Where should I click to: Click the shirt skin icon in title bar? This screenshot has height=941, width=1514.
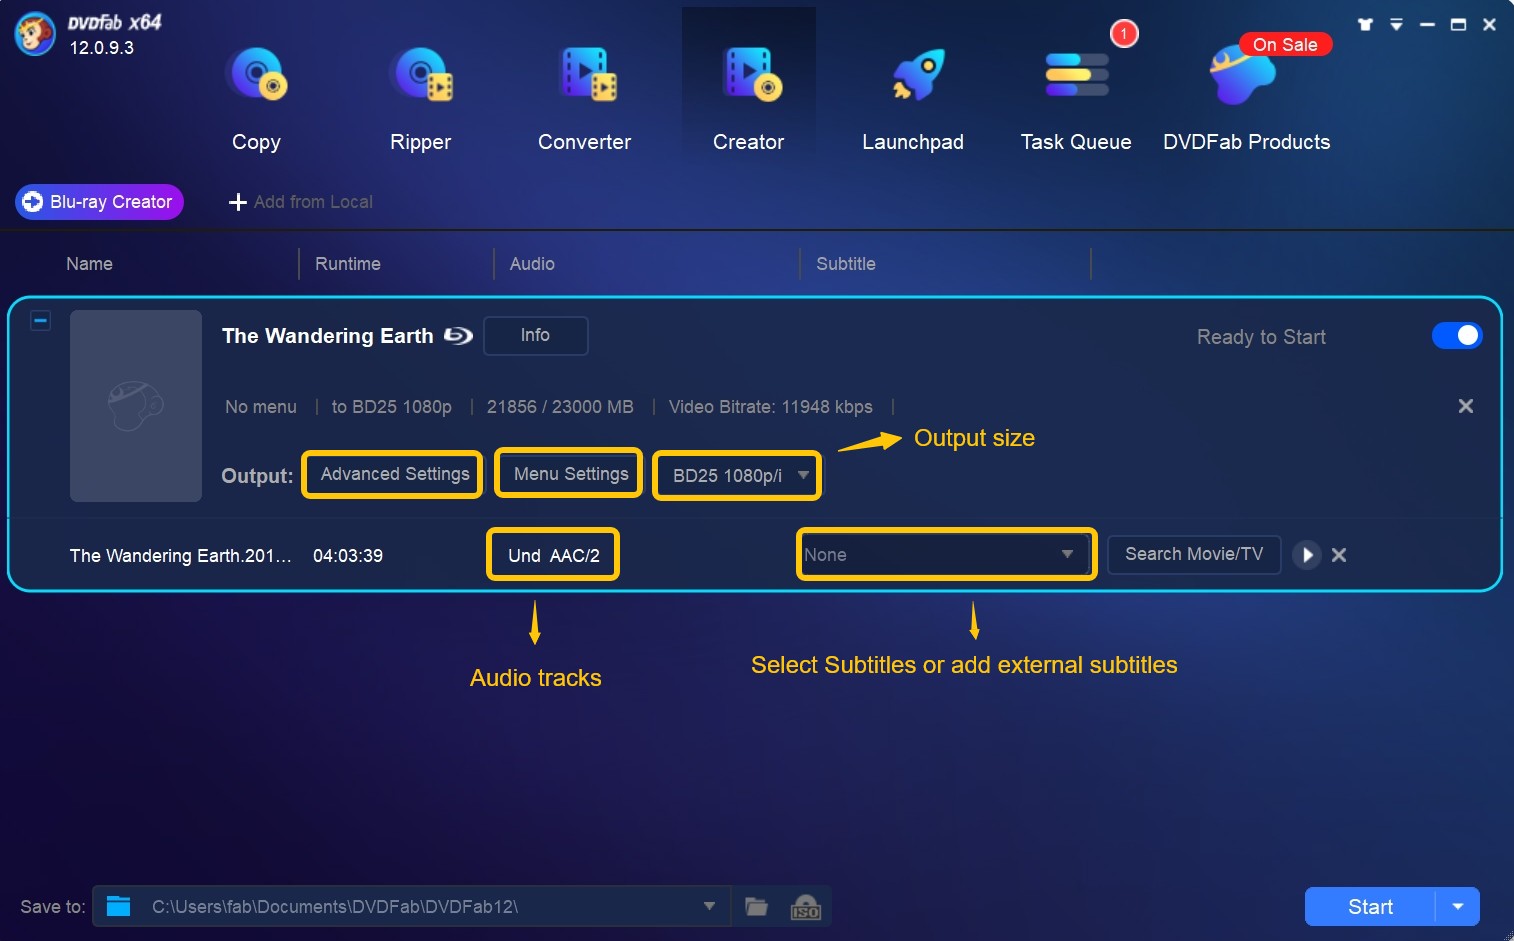coord(1365,24)
